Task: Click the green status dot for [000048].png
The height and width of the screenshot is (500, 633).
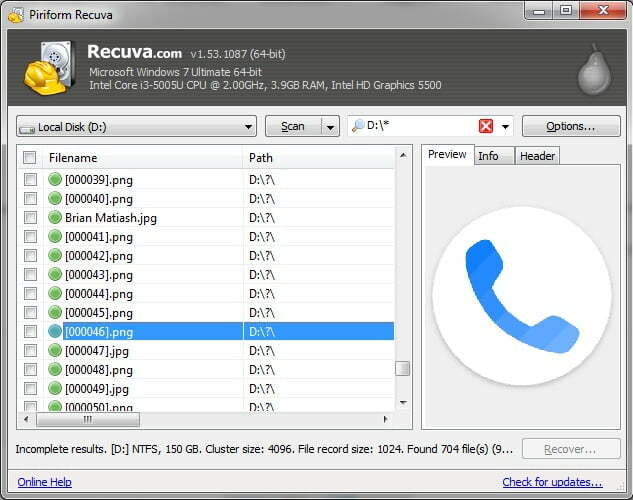Action: tap(54, 369)
